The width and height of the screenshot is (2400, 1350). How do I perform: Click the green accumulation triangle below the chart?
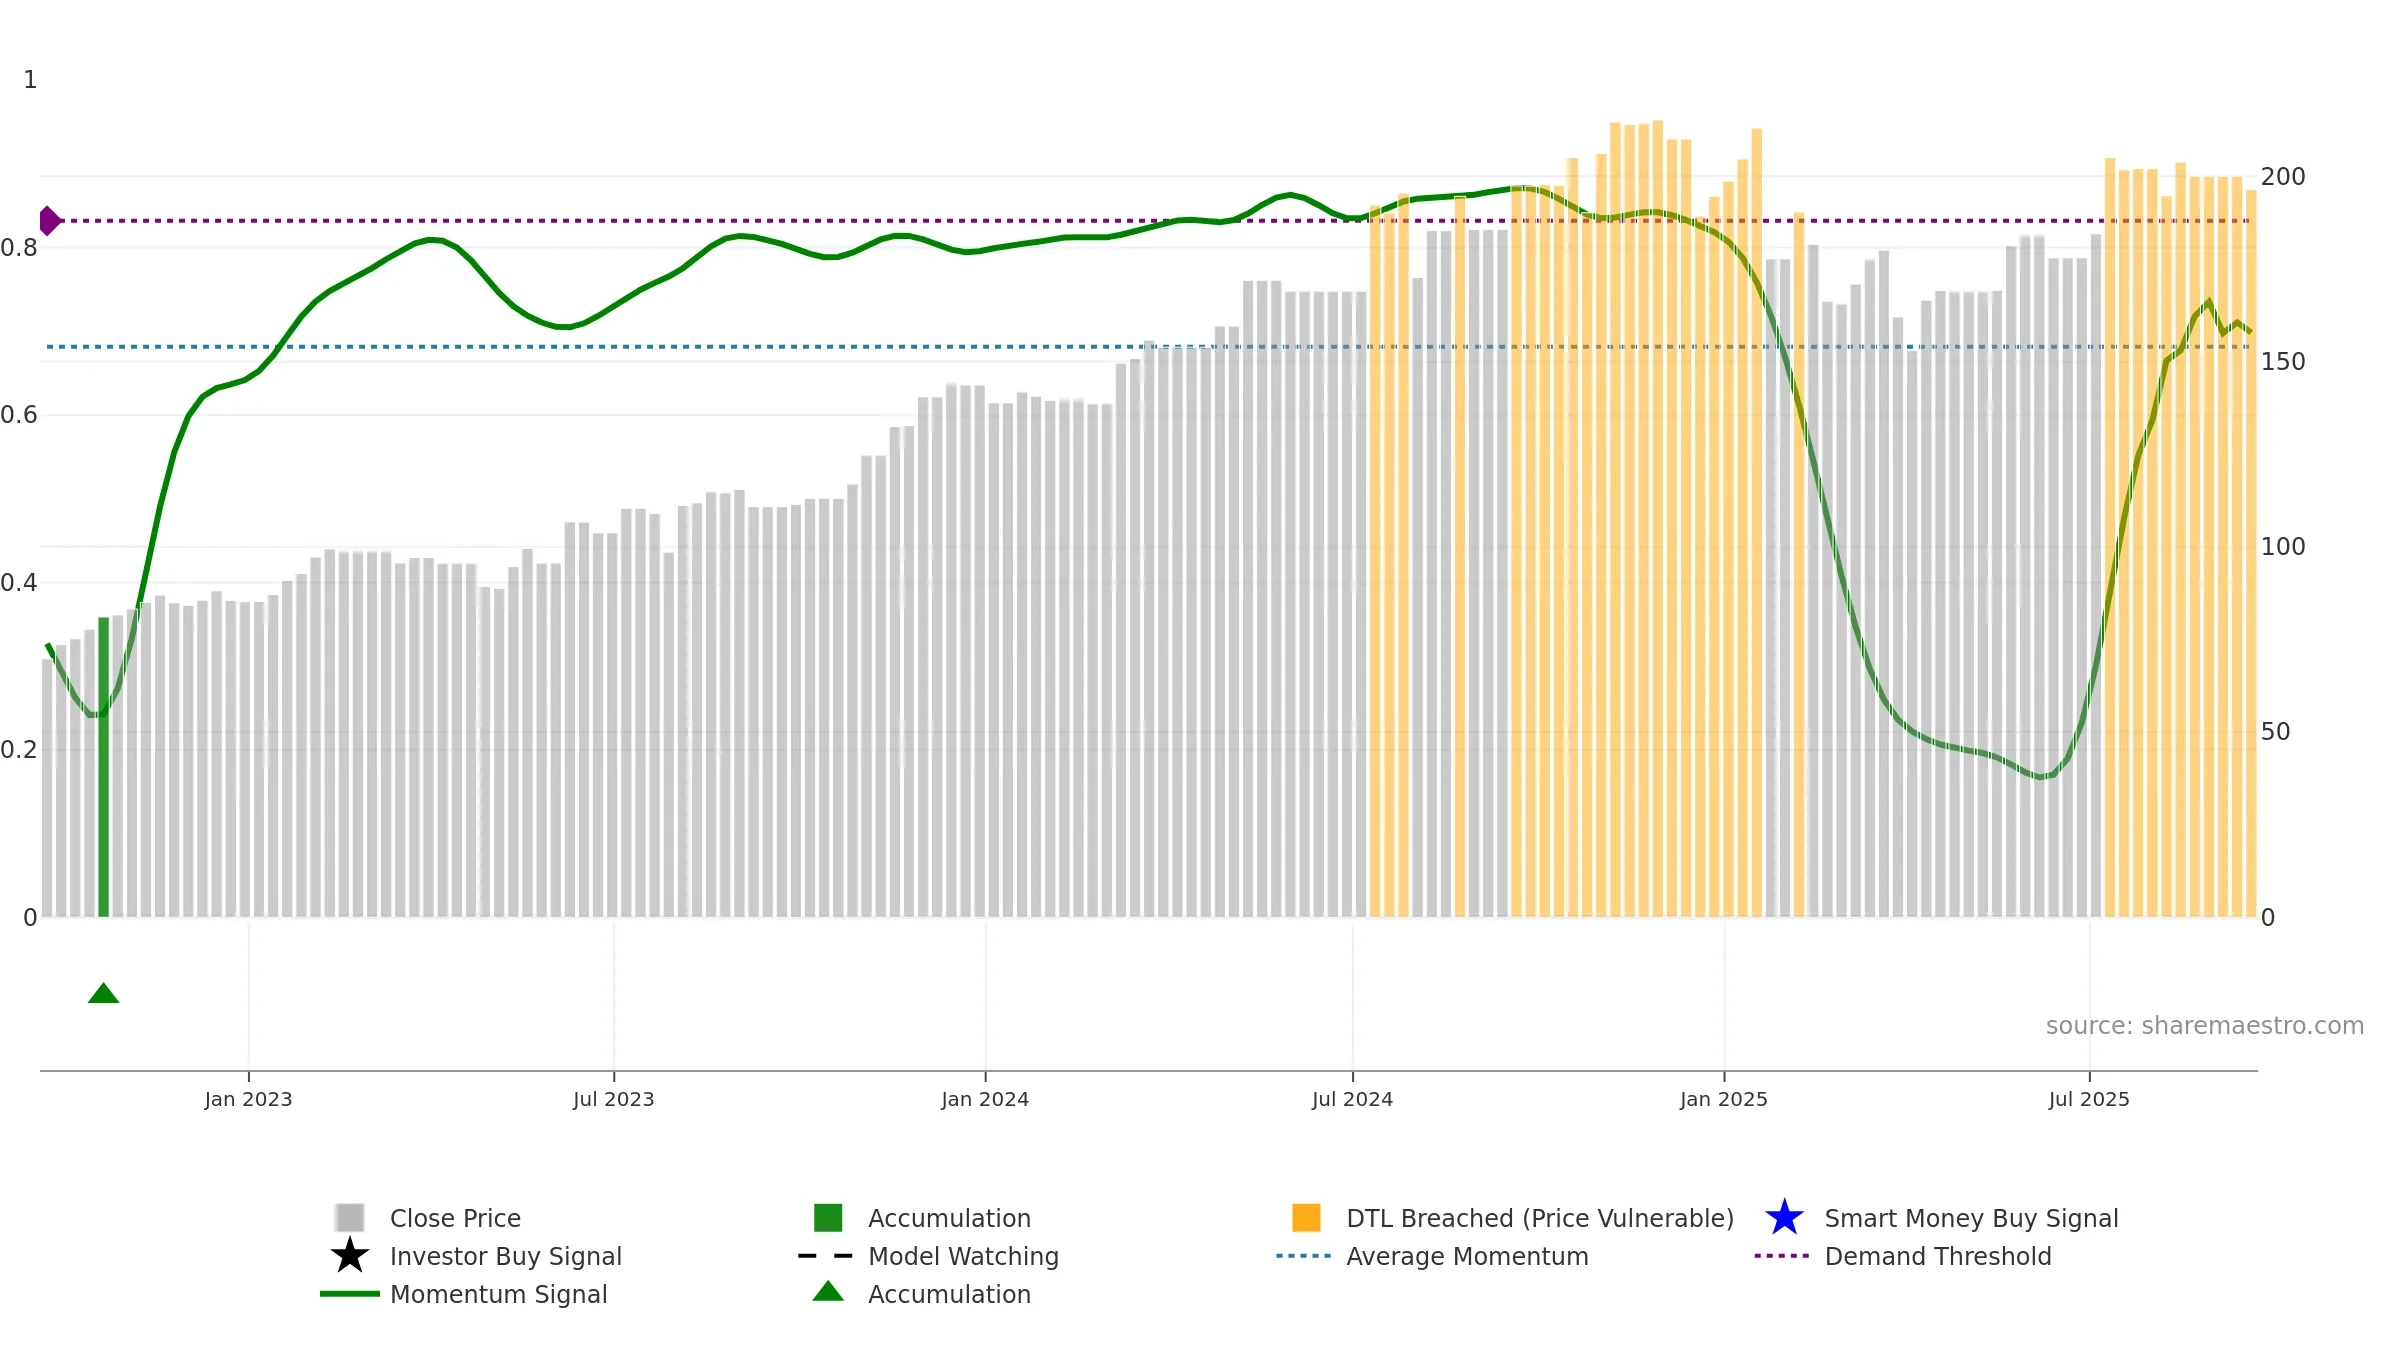103,993
